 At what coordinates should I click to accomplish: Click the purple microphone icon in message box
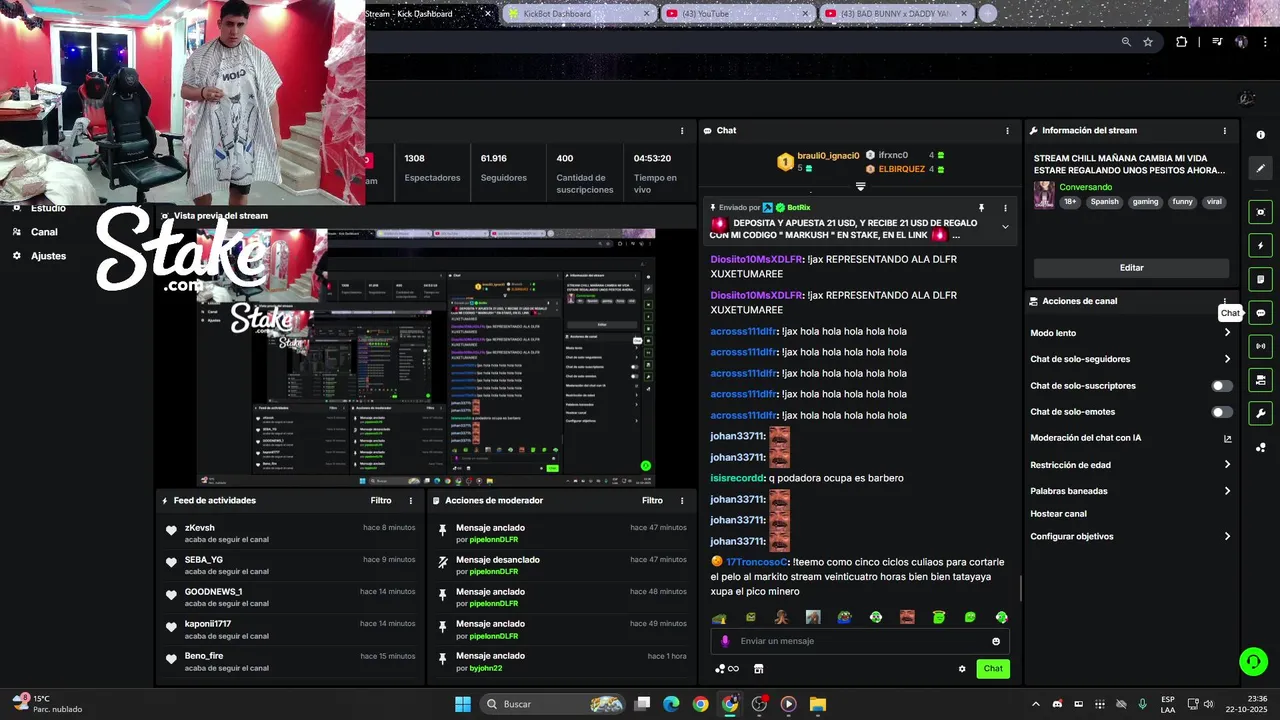point(725,641)
